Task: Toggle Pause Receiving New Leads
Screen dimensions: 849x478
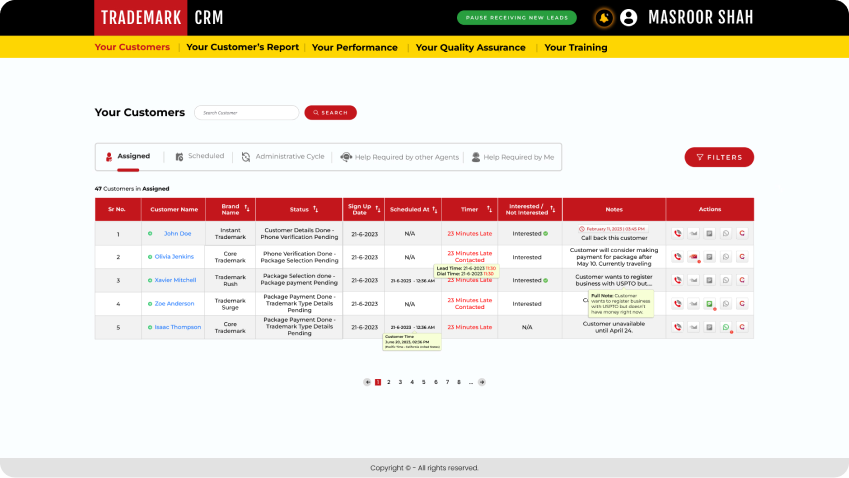Action: pyautogui.click(x=517, y=18)
